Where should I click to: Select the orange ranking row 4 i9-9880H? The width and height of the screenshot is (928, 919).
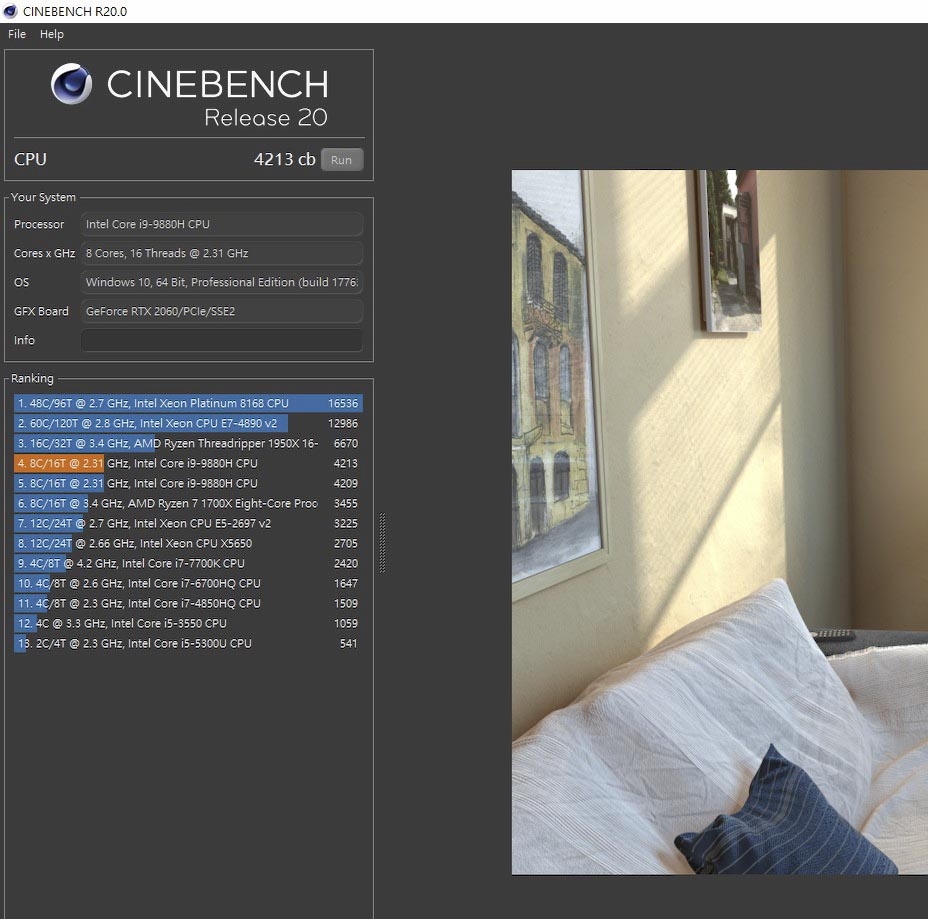coord(188,463)
